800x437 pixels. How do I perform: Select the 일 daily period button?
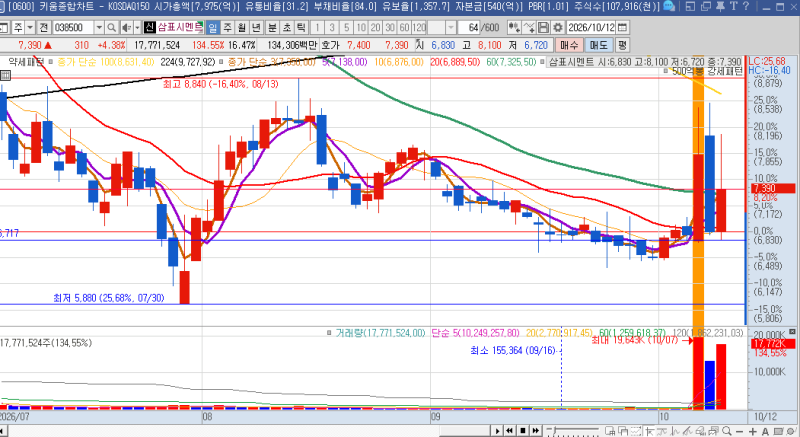pyautogui.click(x=213, y=28)
